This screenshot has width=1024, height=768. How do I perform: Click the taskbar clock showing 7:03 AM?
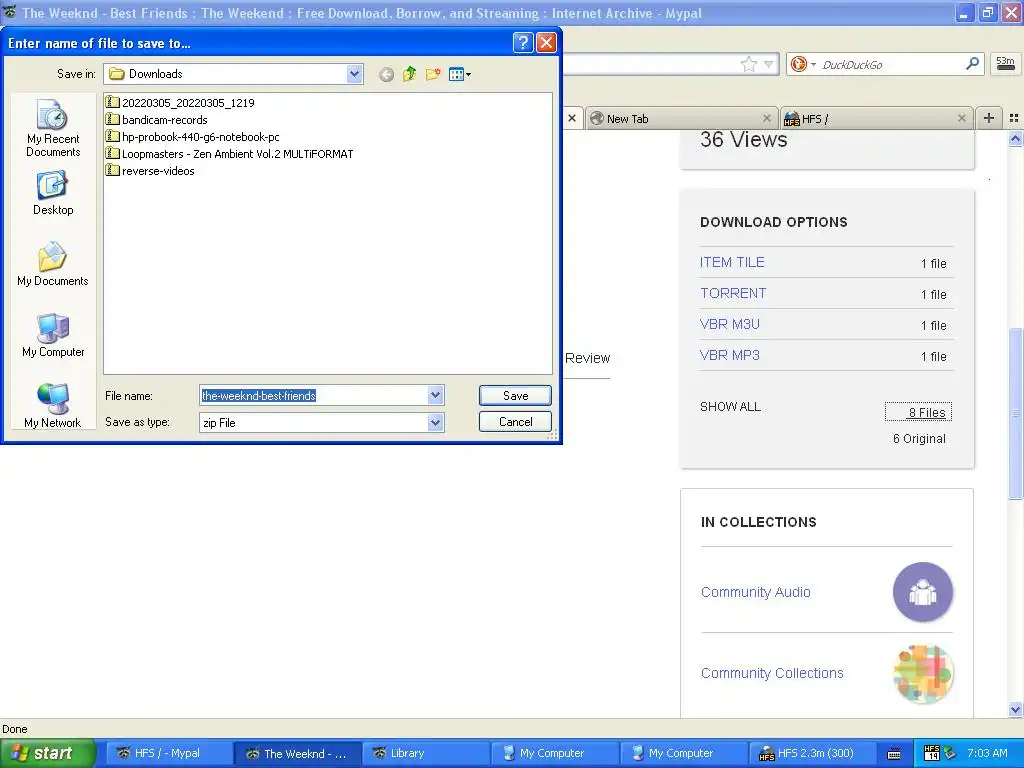pos(987,753)
